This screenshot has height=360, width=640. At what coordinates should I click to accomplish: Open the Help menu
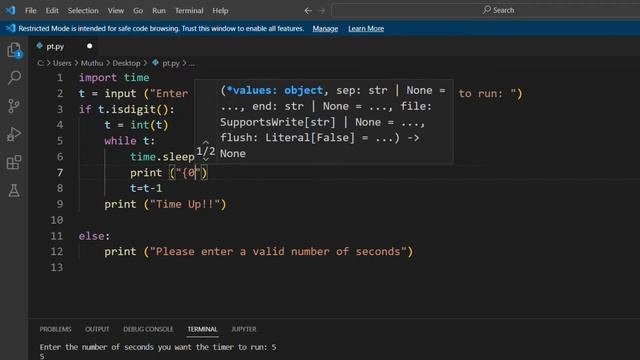pyautogui.click(x=220, y=11)
